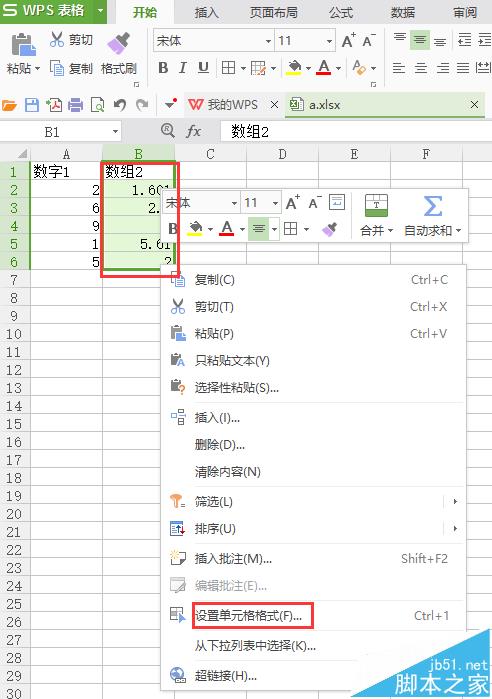Image resolution: width=492 pixels, height=699 pixels.
Task: Click the fx insert function icon
Action: click(x=193, y=131)
